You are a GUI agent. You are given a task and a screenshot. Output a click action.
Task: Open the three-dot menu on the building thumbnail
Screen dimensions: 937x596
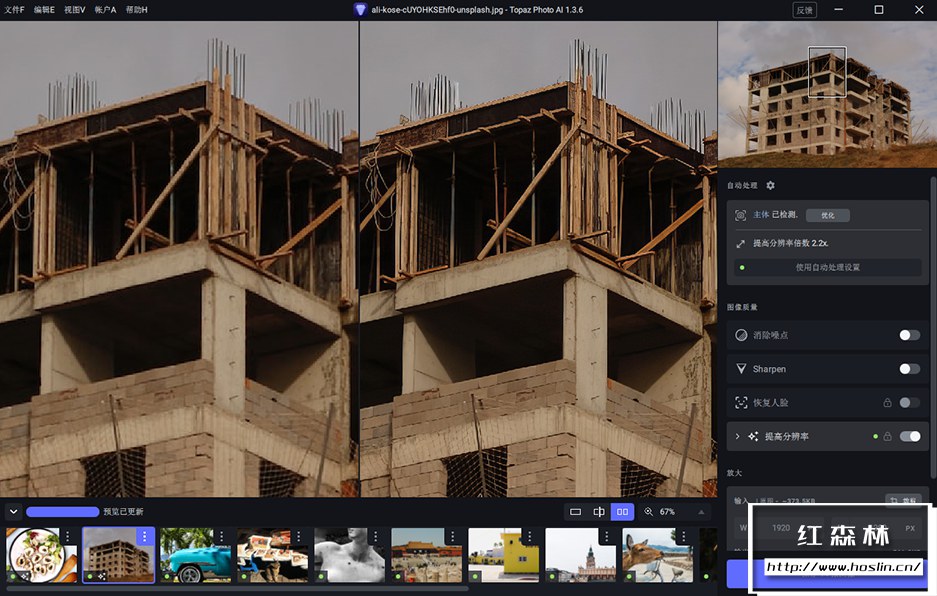[144, 537]
